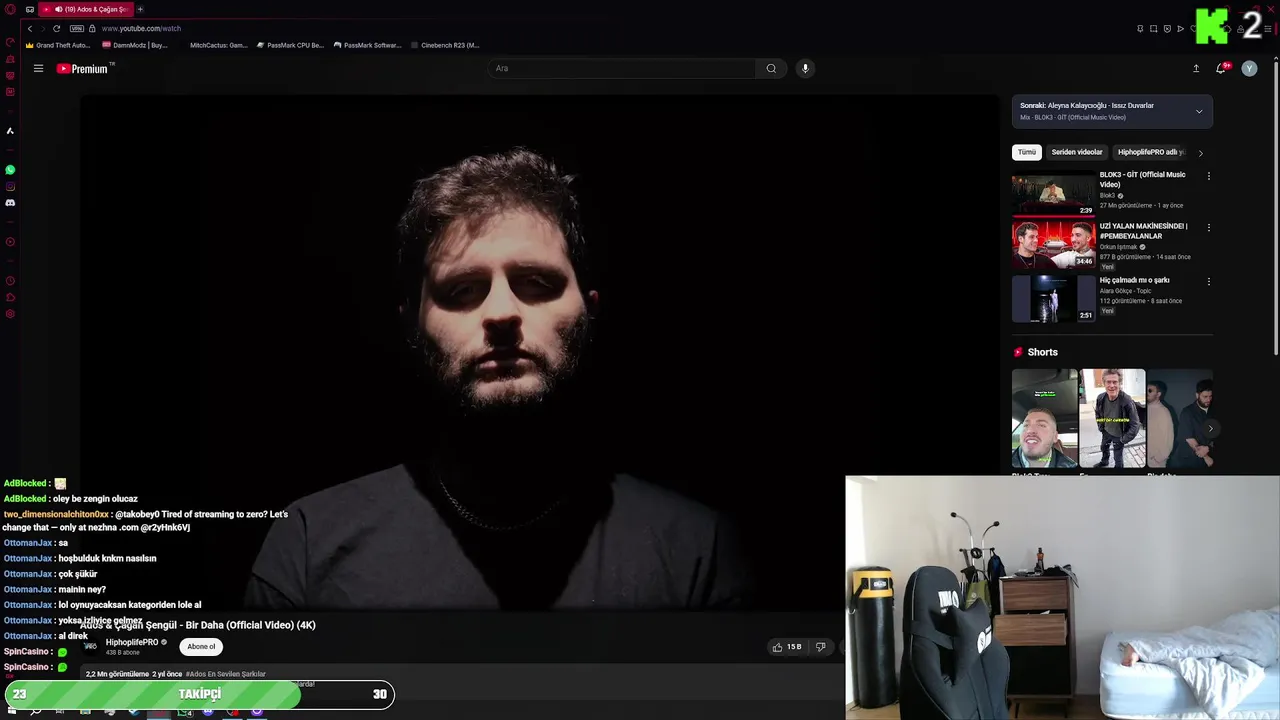This screenshot has height=720, width=1280.
Task: Open a new browser tab
Action: [x=140, y=9]
